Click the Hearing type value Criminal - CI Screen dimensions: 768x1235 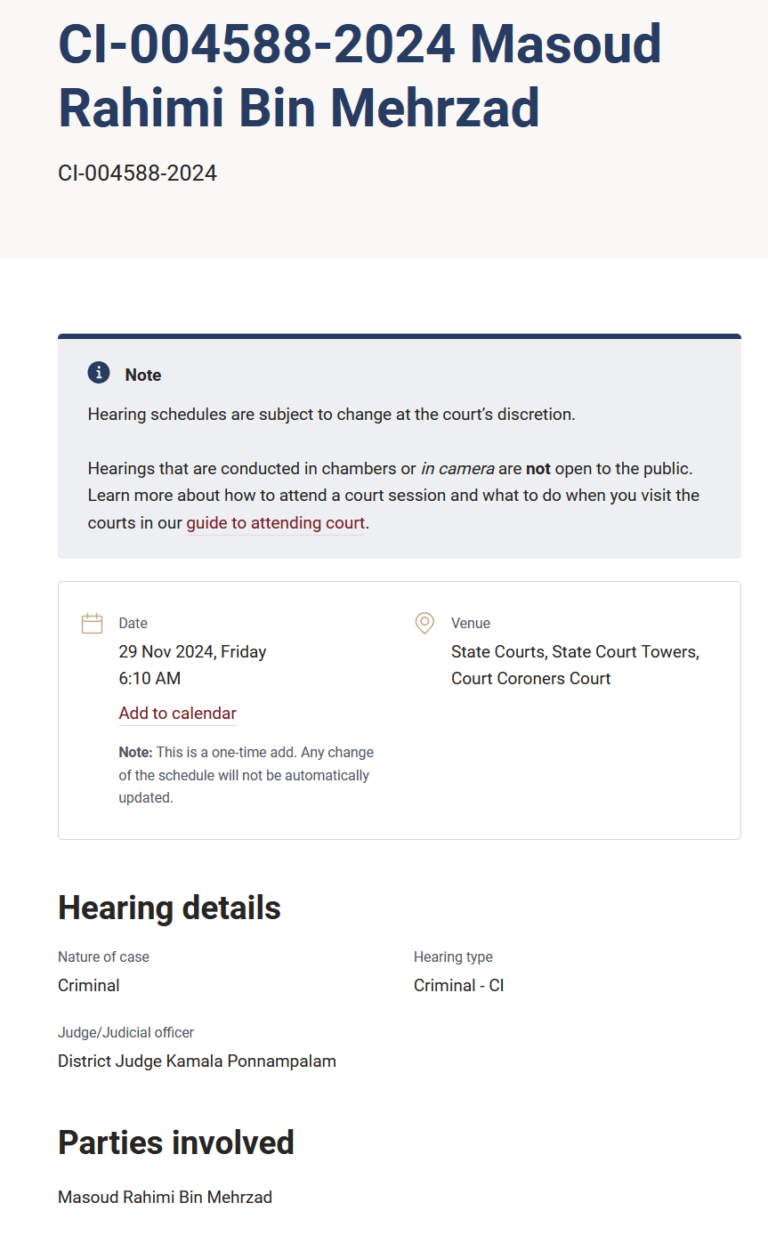click(459, 985)
